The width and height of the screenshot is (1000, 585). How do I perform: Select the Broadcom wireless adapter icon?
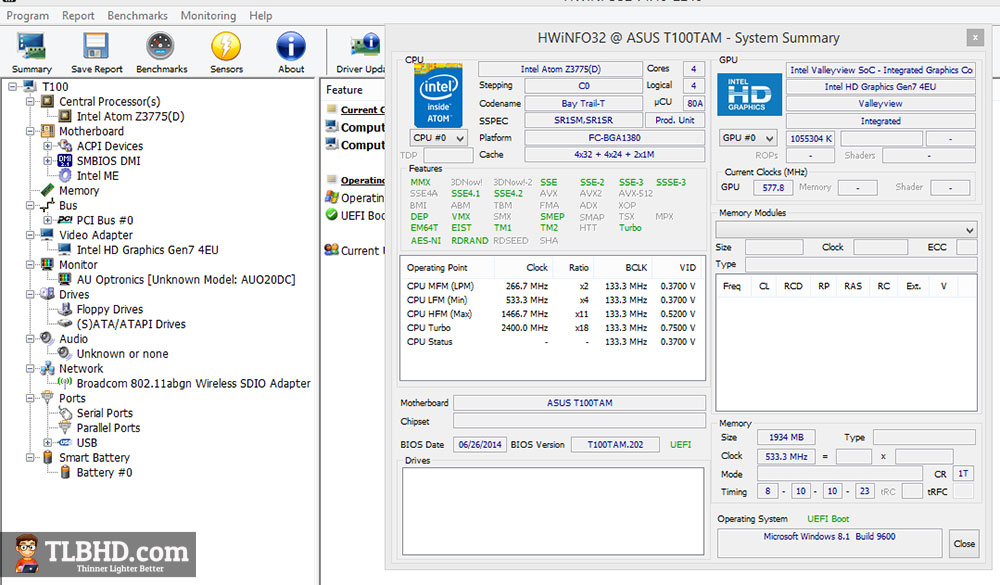pyautogui.click(x=65, y=383)
